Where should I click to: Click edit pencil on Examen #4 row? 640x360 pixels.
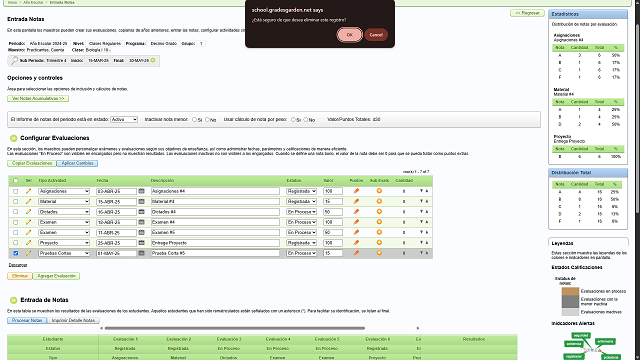tap(28, 222)
